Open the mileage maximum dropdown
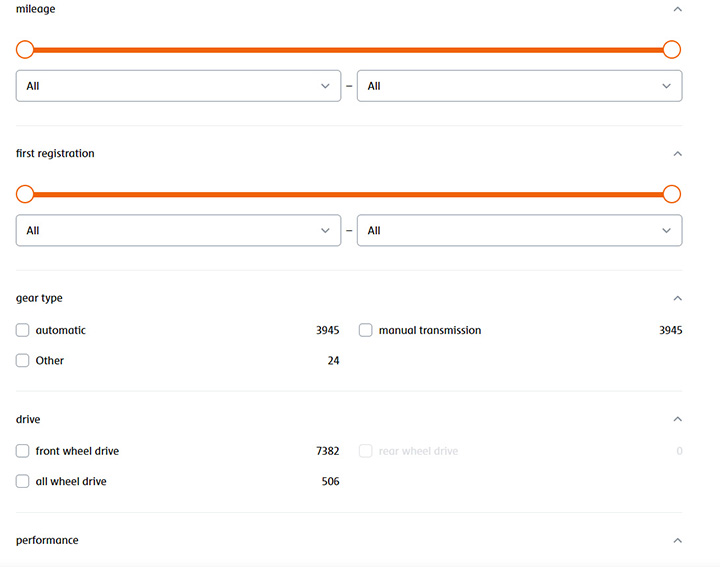This screenshot has width=720, height=567. click(x=520, y=86)
